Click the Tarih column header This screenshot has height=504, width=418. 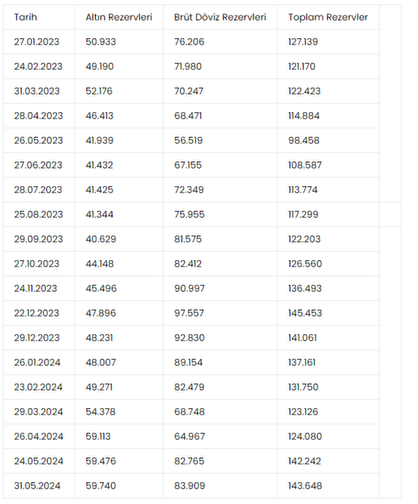click(26, 17)
